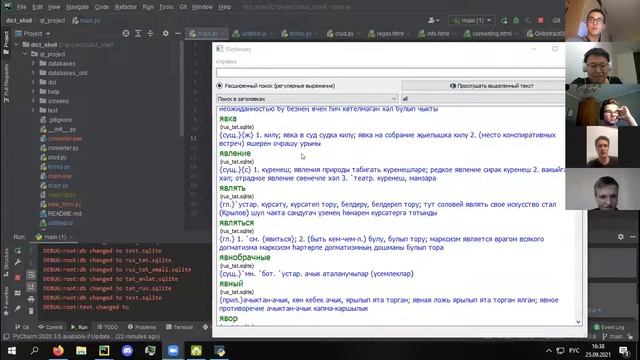Screen dimensions: 640x360
Task: Open the File menu
Action: pos(21,7)
